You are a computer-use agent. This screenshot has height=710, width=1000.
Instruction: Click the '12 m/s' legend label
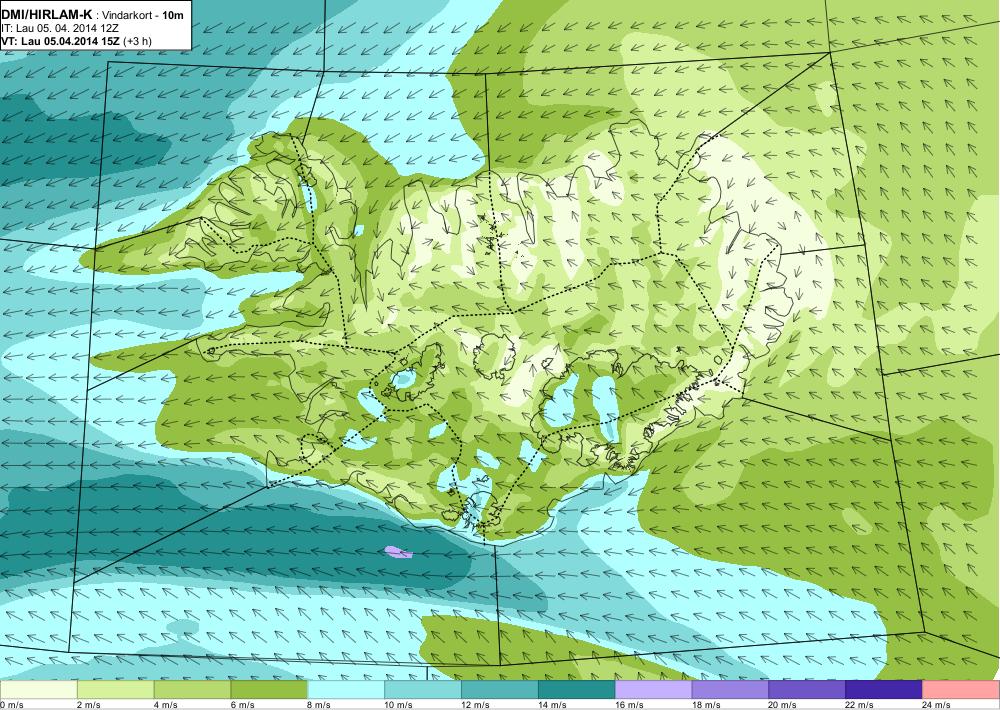click(x=475, y=705)
